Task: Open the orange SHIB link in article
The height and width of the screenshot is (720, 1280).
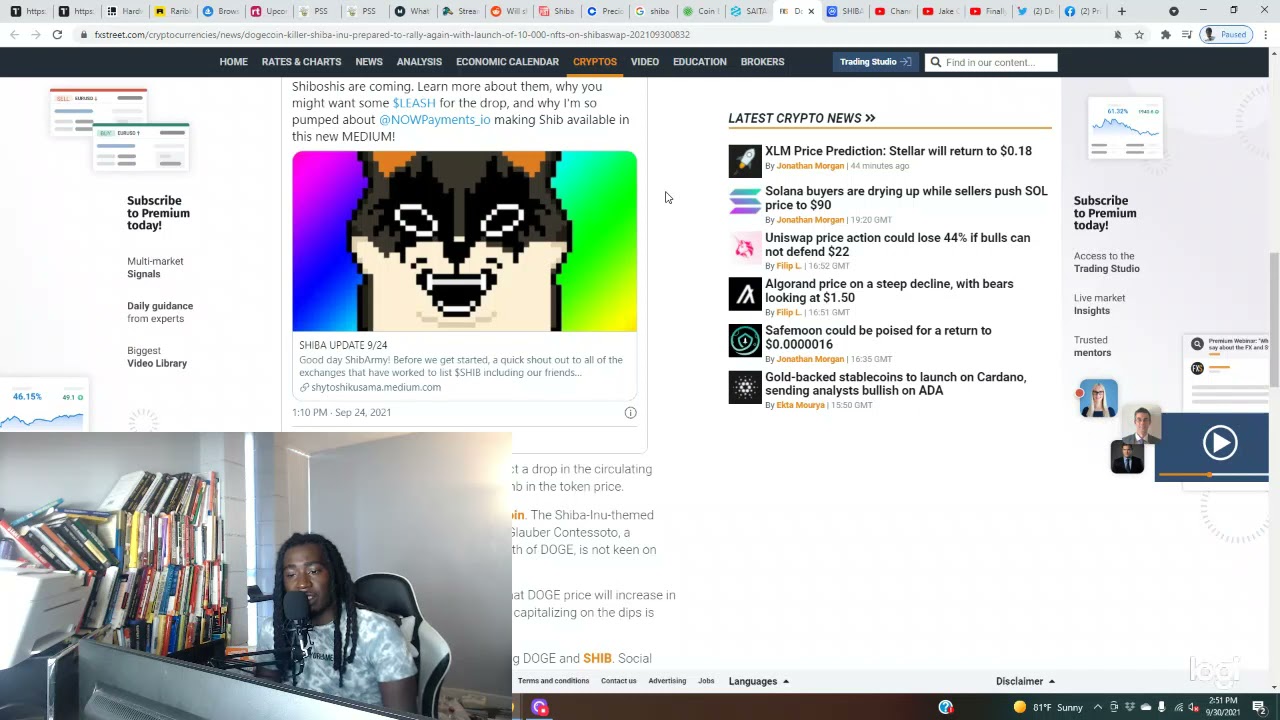Action: click(x=597, y=658)
